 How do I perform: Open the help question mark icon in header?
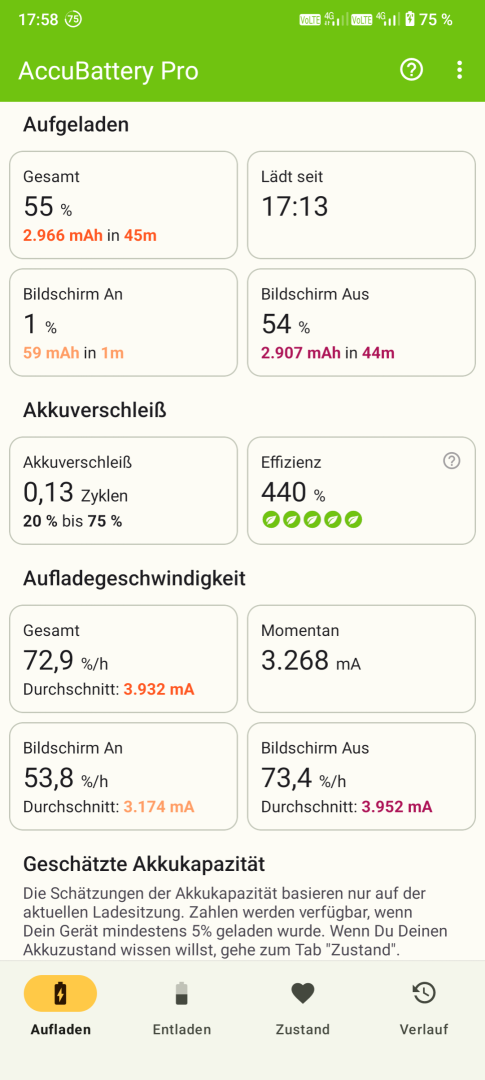coord(411,70)
